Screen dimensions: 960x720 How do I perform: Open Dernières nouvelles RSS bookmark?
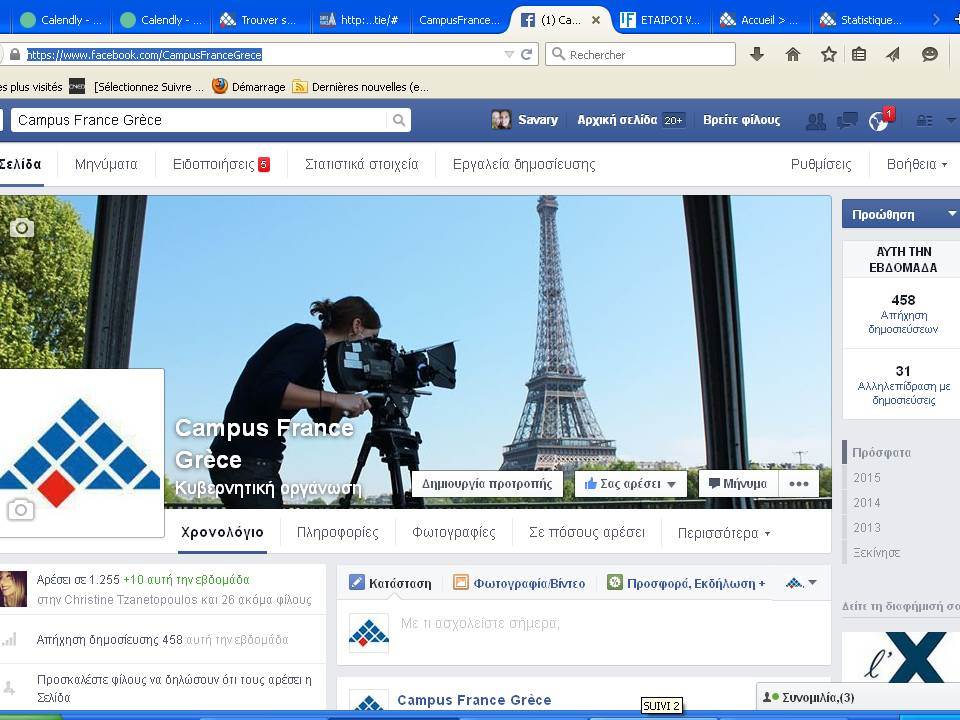coord(361,86)
